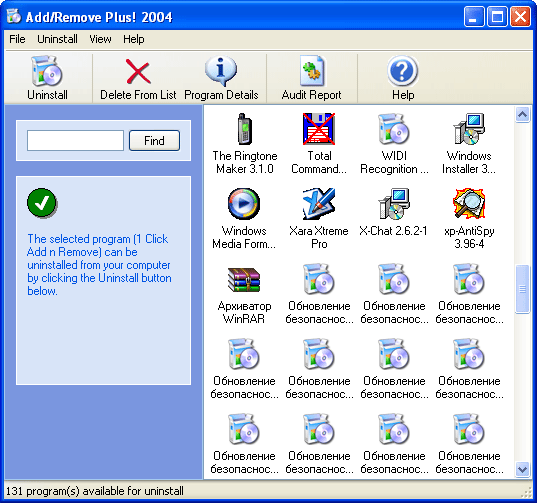This screenshot has height=503, width=537.
Task: Minimize the Add/Remove Plus window
Action: point(474,17)
